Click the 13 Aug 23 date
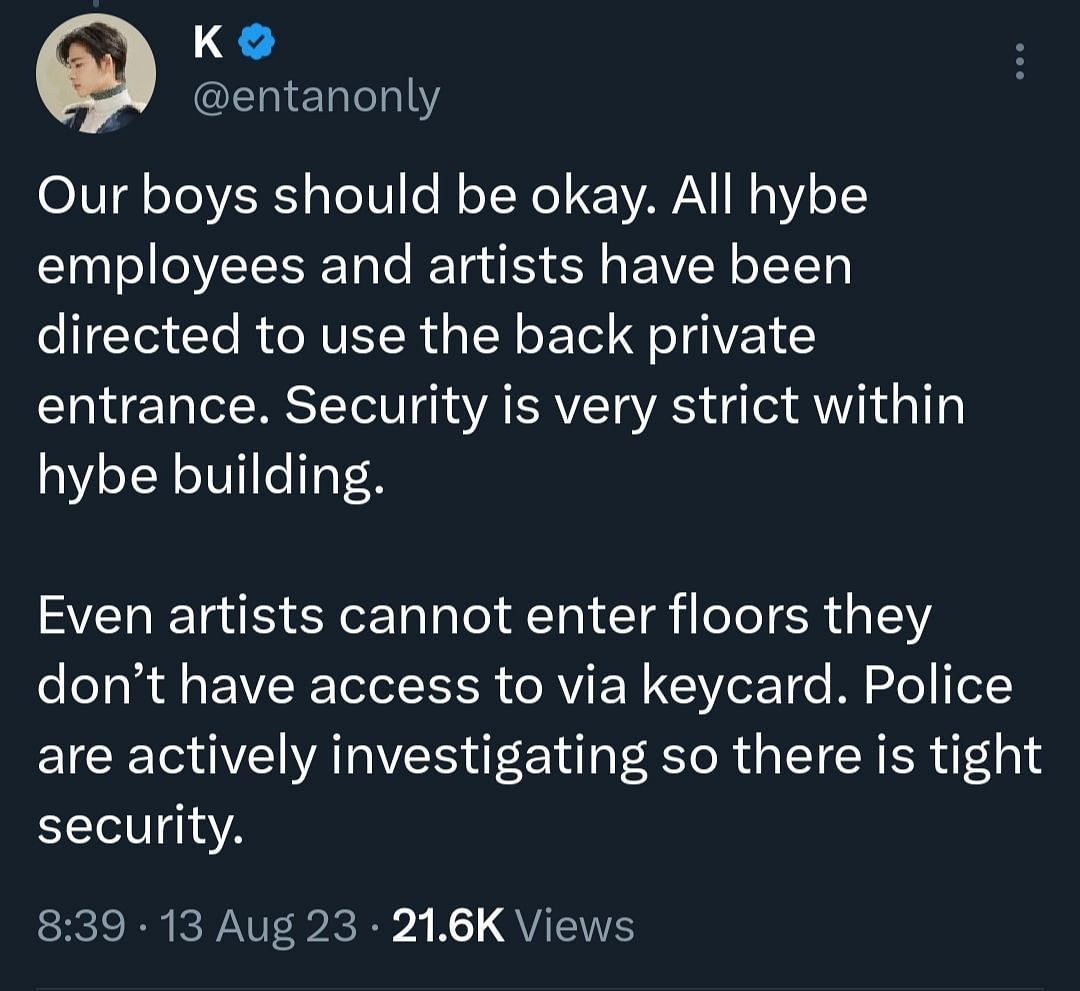Viewport: 1080px width, 991px height. [258, 925]
